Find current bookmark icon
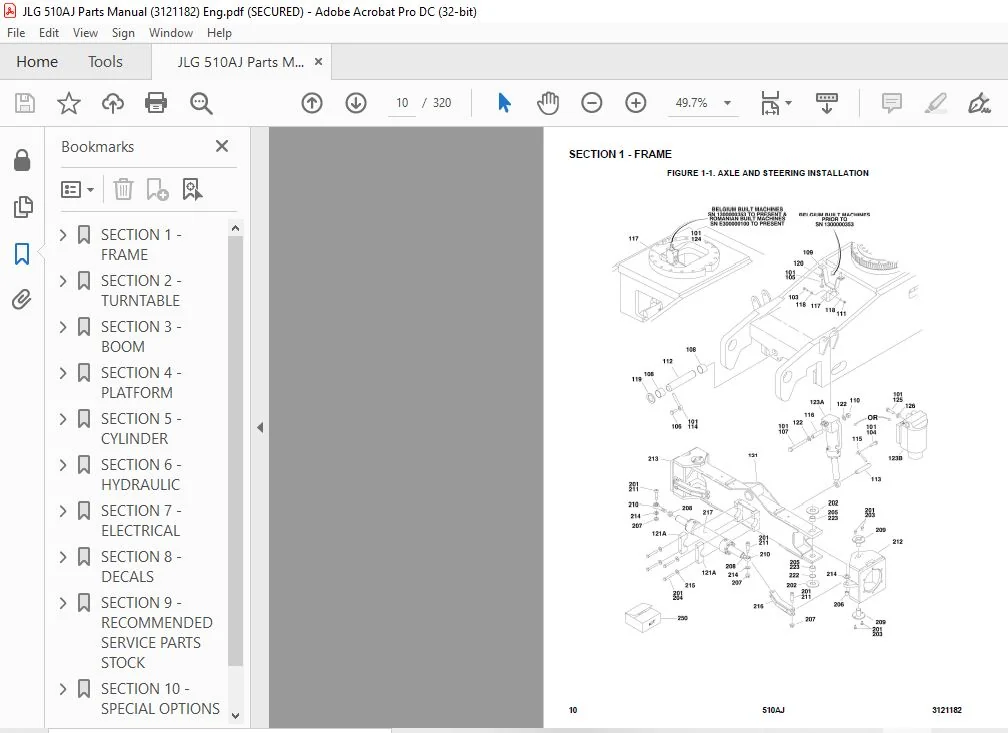Viewport: 1008px width, 733px height. coord(192,189)
